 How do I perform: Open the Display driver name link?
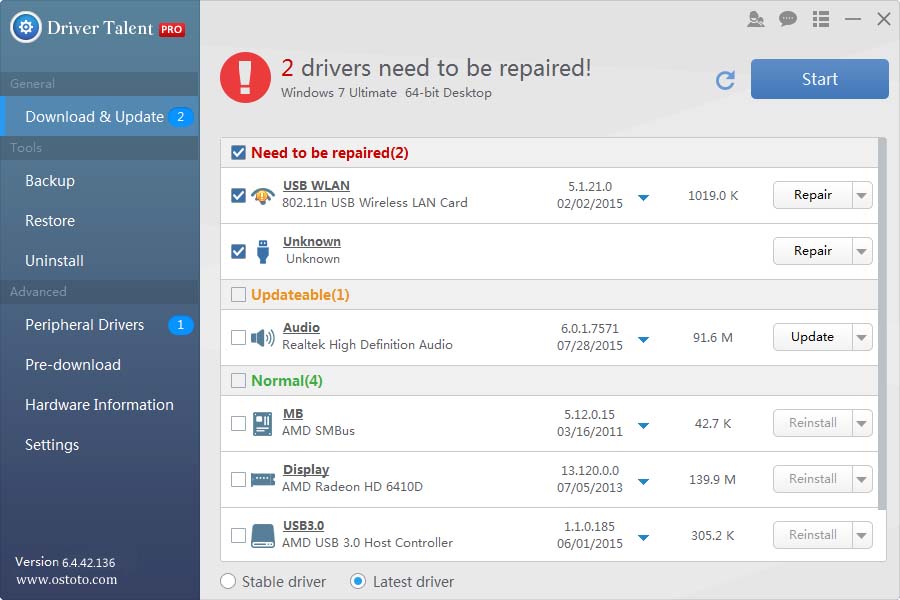tap(306, 470)
